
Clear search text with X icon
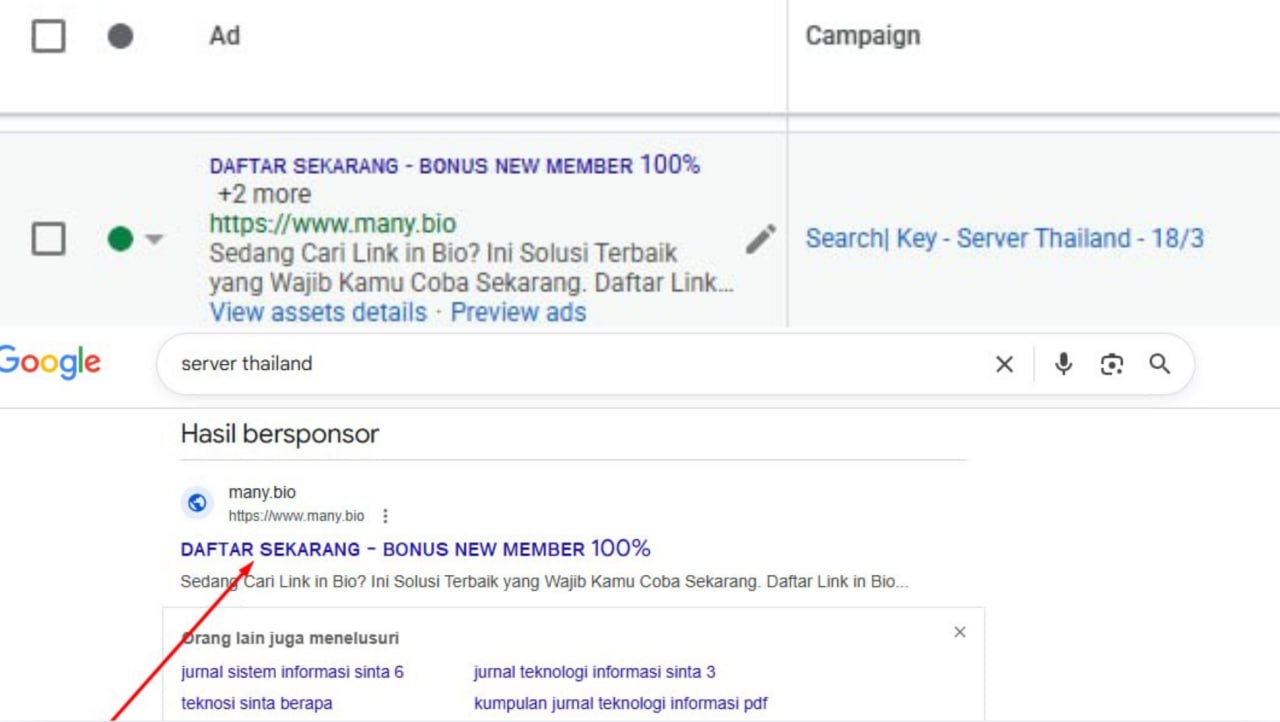1004,364
